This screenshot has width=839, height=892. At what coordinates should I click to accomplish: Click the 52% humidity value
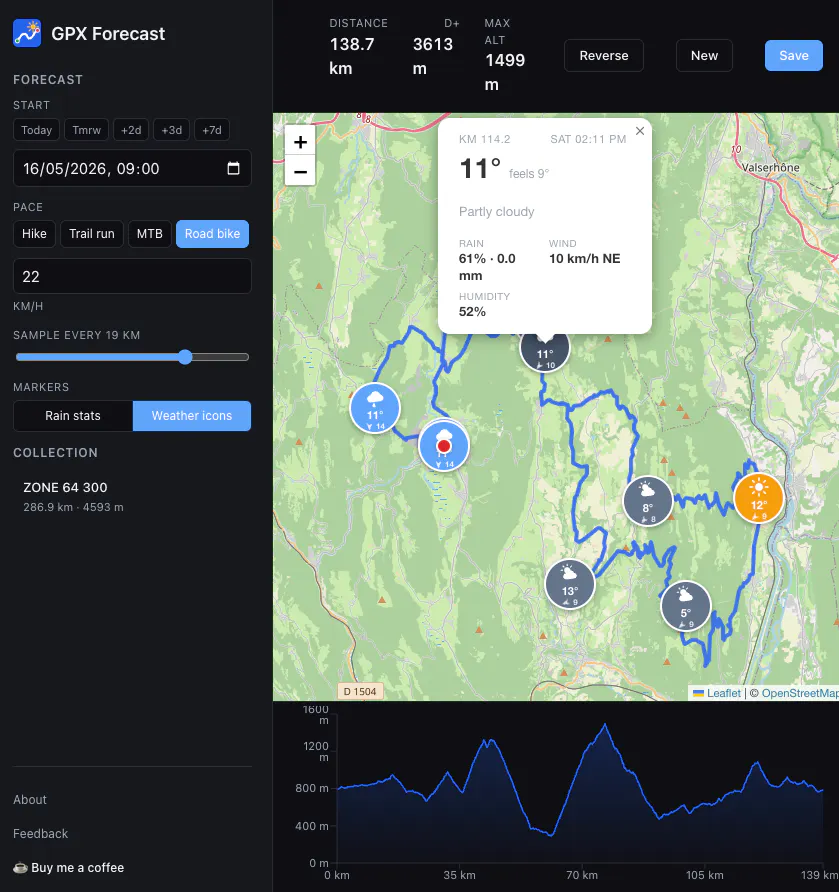click(x=472, y=312)
